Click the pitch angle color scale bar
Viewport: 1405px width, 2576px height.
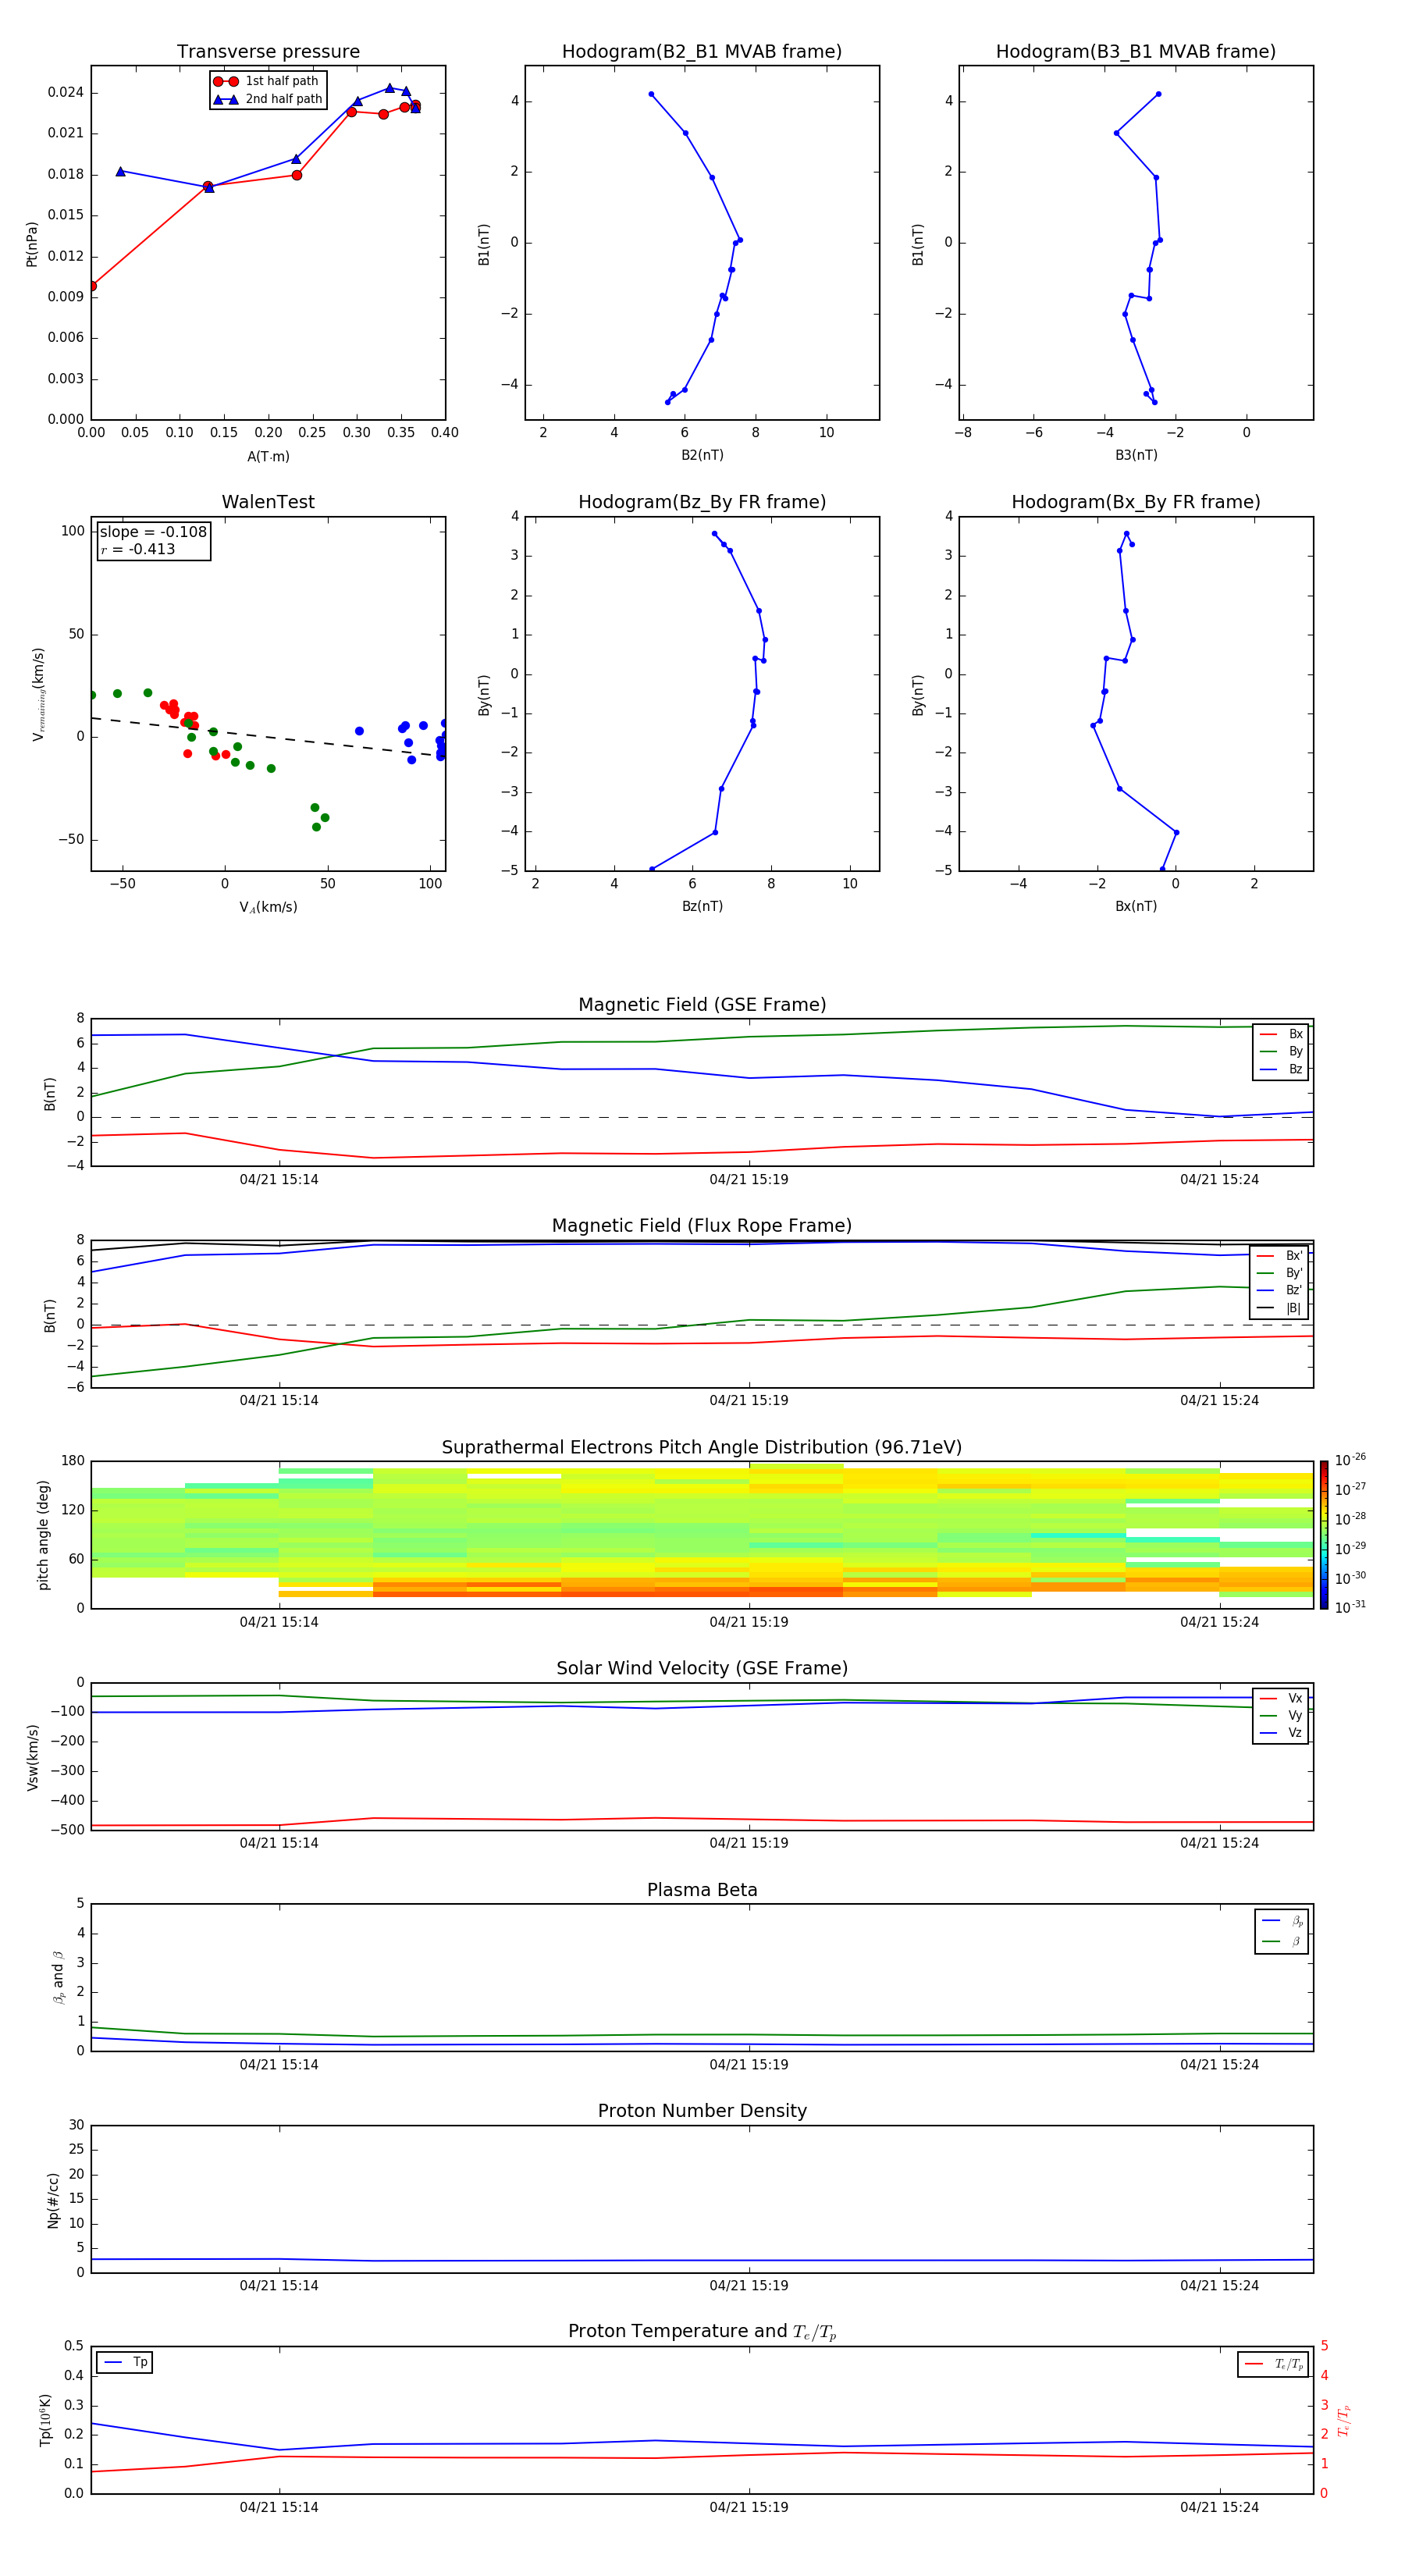1324,1534
